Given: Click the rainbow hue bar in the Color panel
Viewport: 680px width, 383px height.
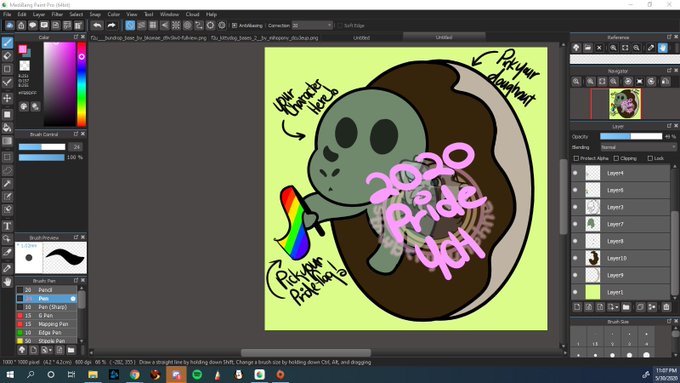Looking at the screenshot, I should (x=81, y=84).
